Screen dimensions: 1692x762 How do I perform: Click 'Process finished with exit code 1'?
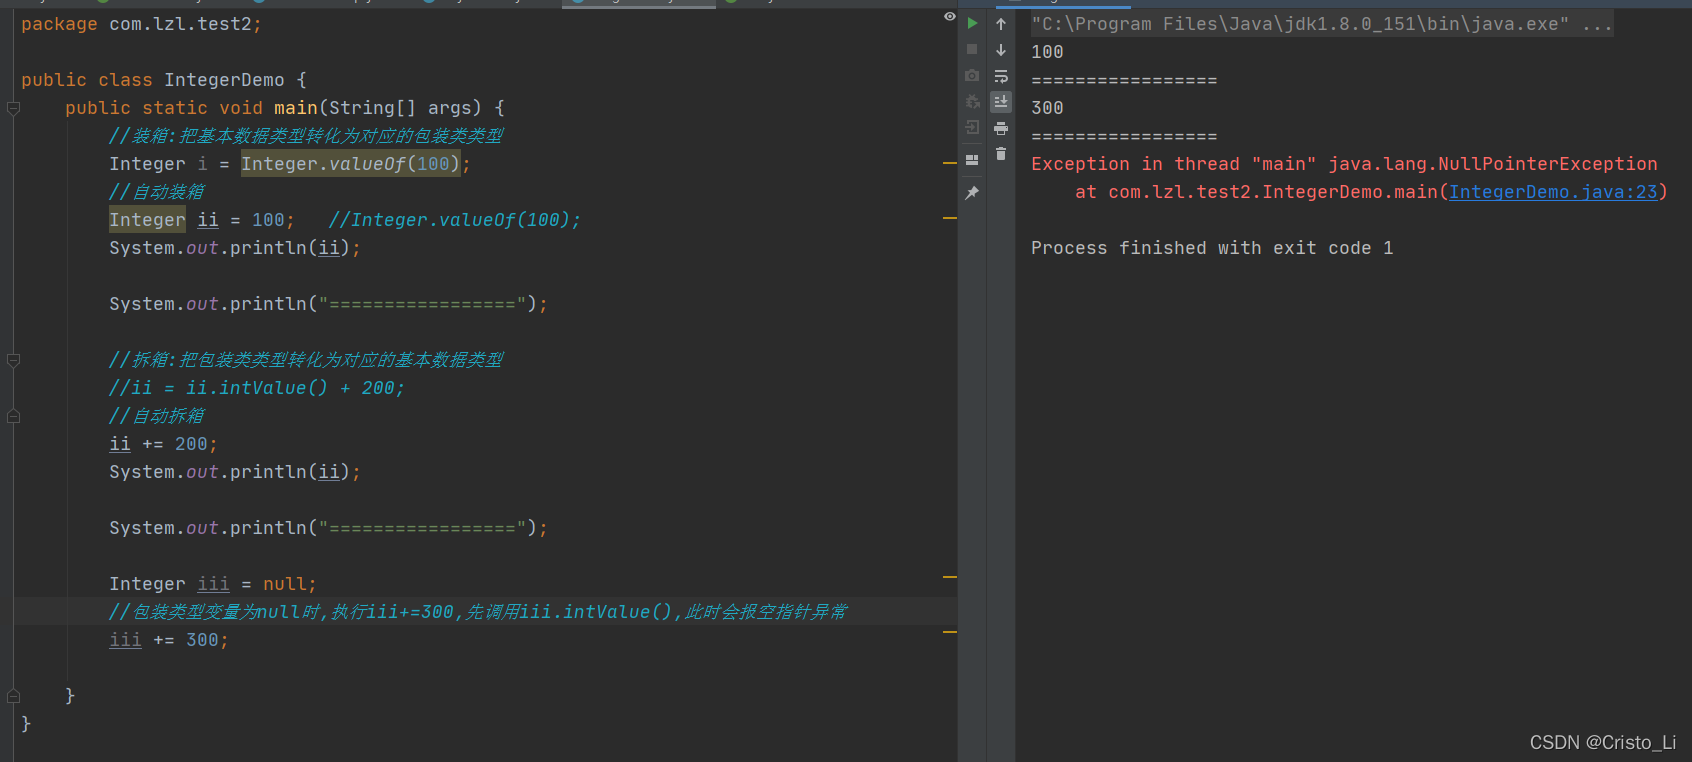click(x=1212, y=248)
